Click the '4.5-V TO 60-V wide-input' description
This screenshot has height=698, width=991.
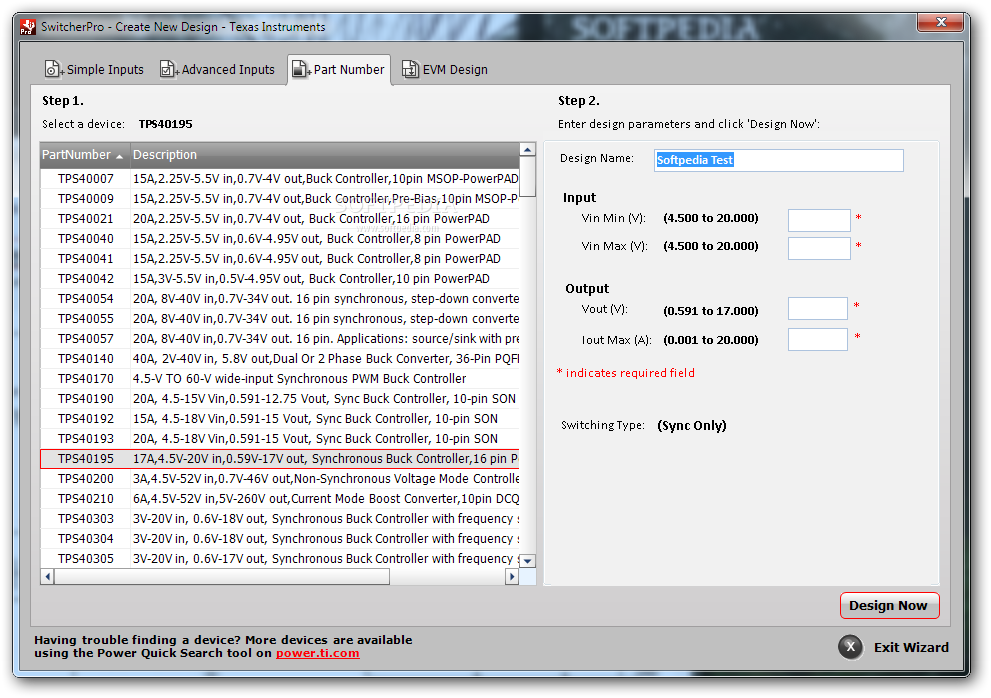[300, 379]
